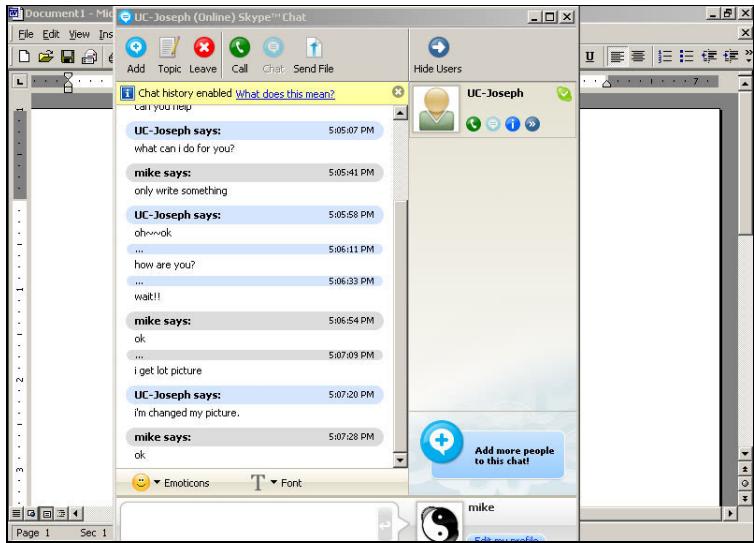Open the Font dropdown
This screenshot has height=543, width=754.
276,482
